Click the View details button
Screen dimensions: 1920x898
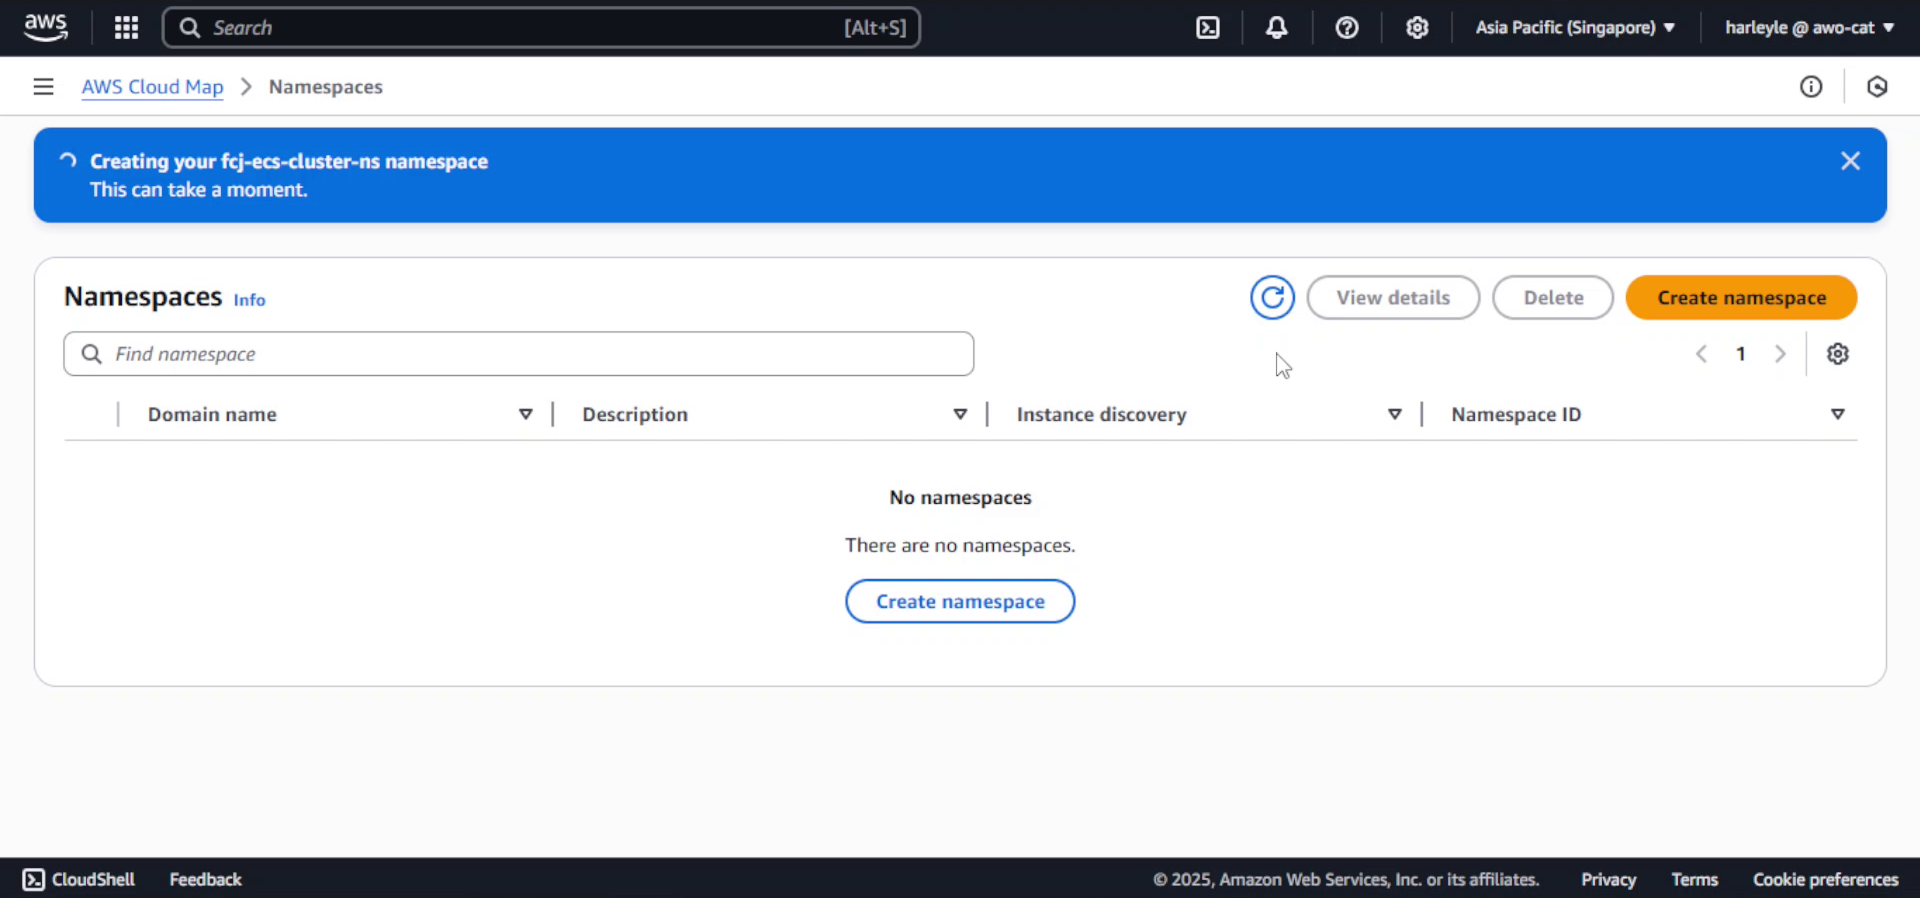(1393, 298)
